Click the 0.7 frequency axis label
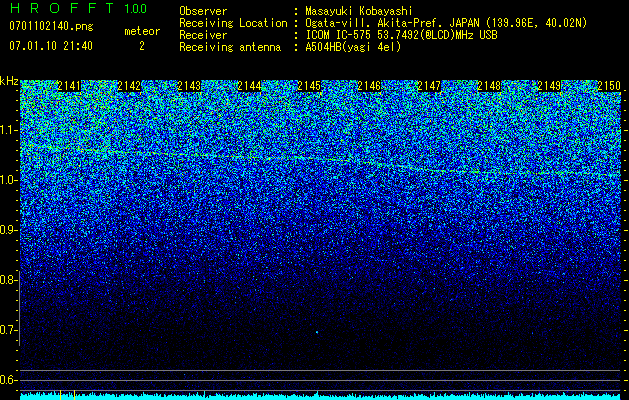 coord(8,330)
